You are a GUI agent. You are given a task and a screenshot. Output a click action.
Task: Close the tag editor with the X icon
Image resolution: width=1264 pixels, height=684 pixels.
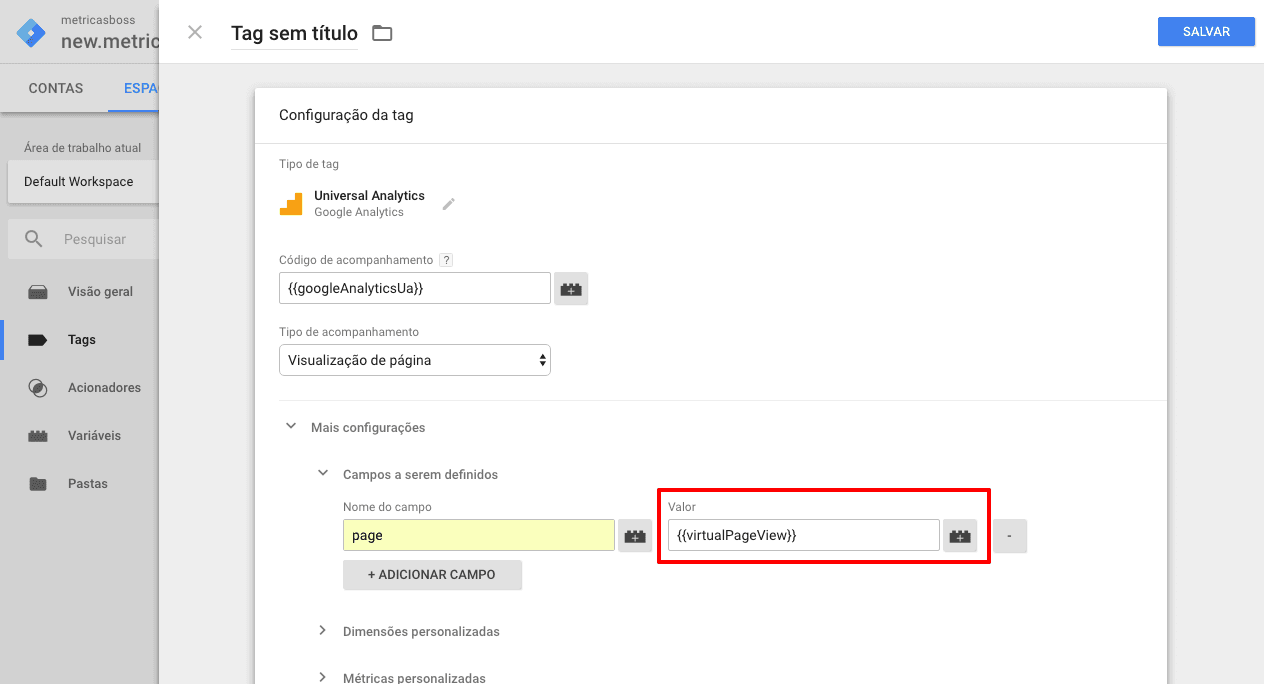[x=195, y=32]
